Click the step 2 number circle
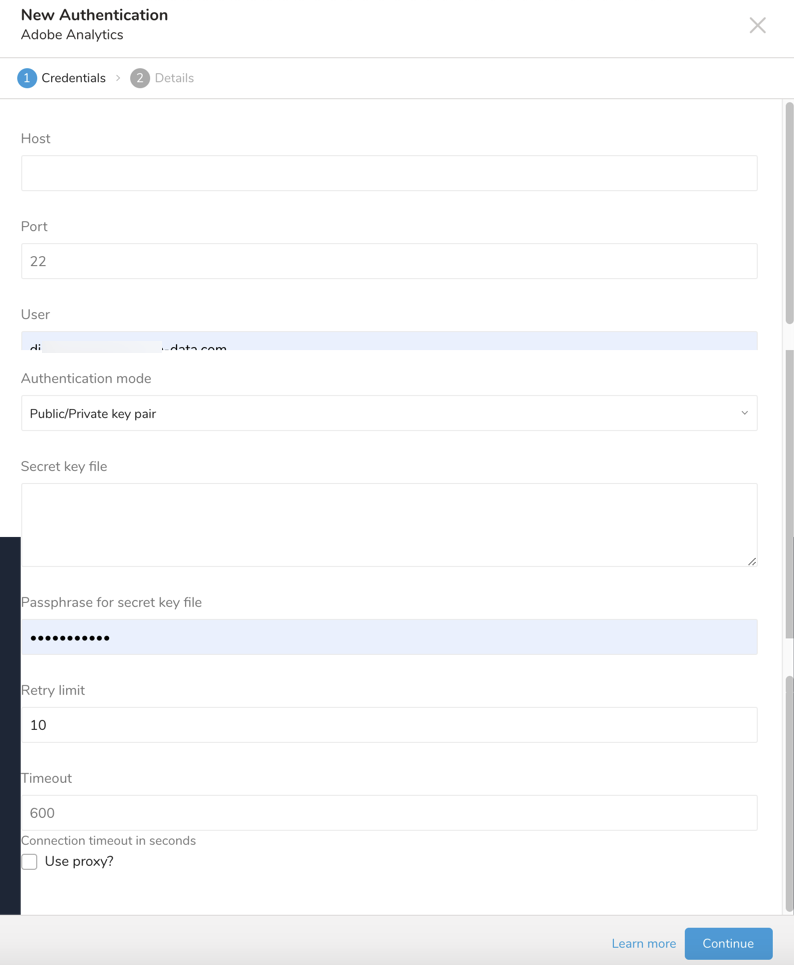Image resolution: width=794 pixels, height=965 pixels. [140, 78]
